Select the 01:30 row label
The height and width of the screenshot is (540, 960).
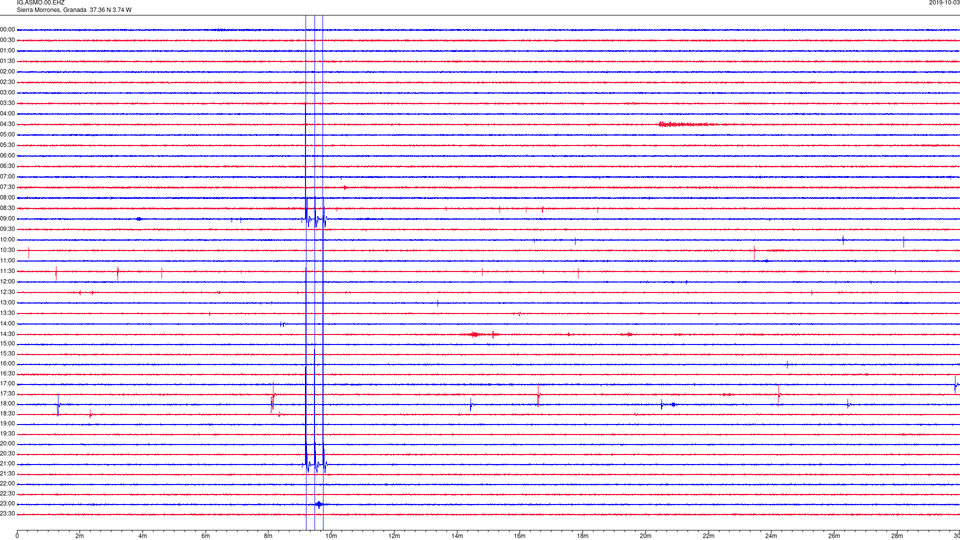tap(8, 61)
